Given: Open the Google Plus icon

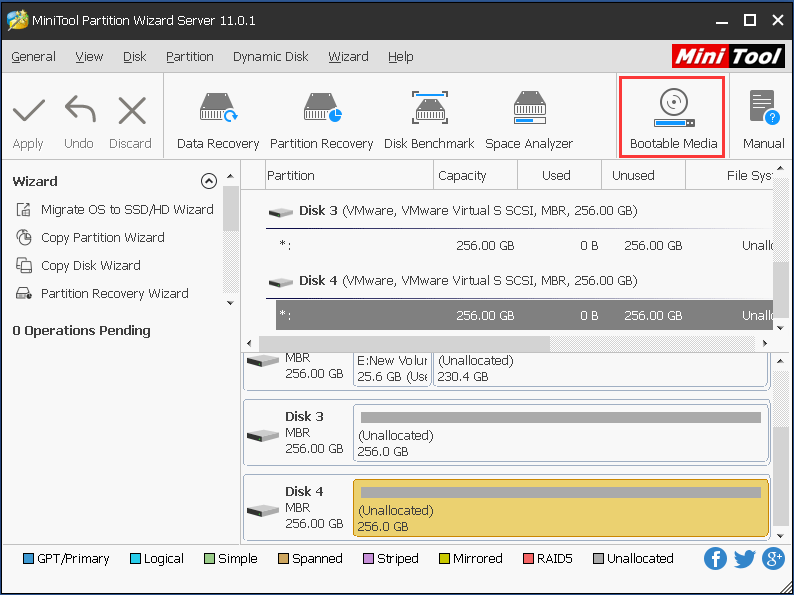Looking at the screenshot, I should [773, 559].
